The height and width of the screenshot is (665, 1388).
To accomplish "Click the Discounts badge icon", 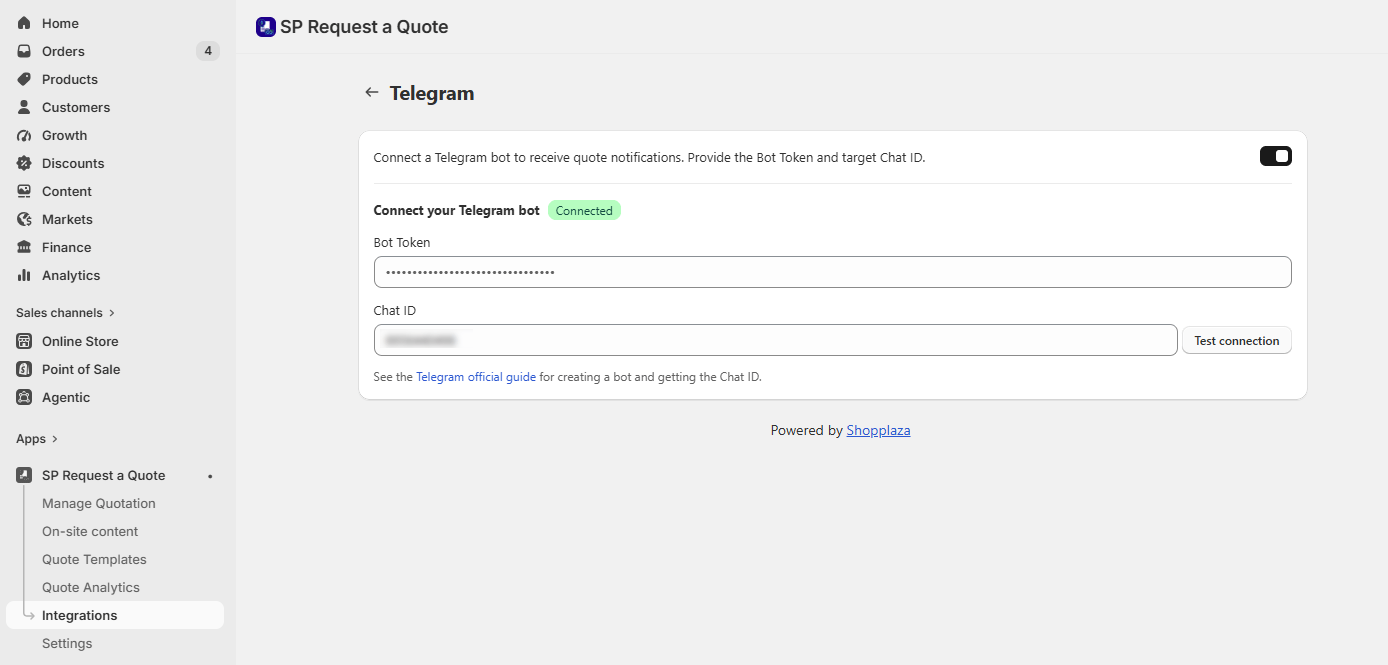I will coord(24,163).
